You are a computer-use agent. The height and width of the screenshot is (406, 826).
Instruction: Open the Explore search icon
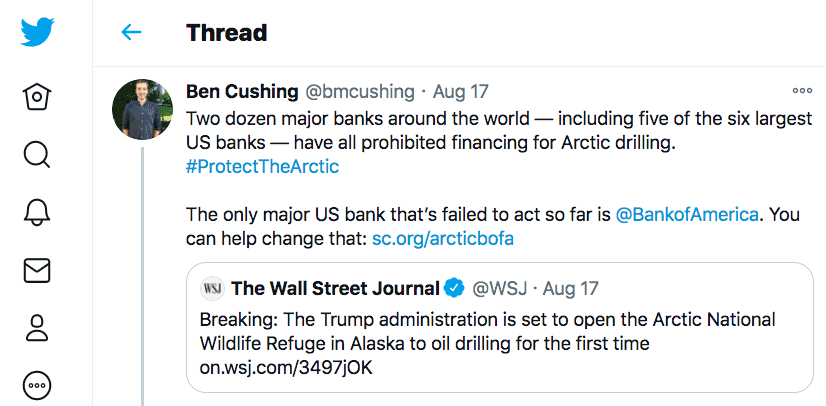(37, 154)
